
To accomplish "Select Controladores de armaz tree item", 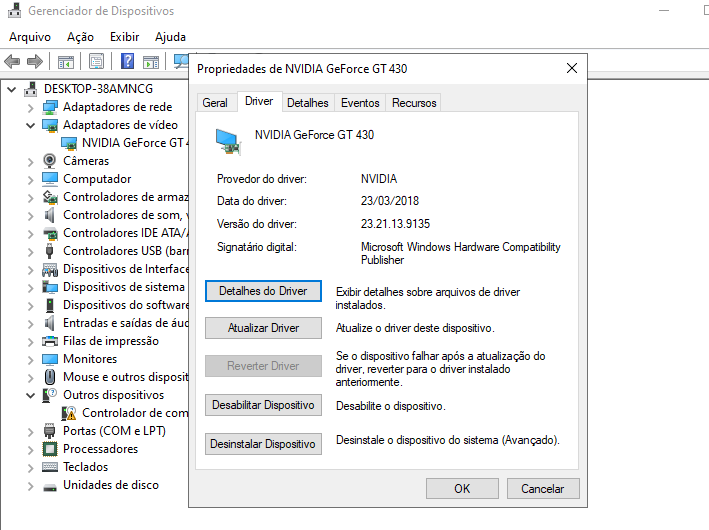I will tap(126, 197).
